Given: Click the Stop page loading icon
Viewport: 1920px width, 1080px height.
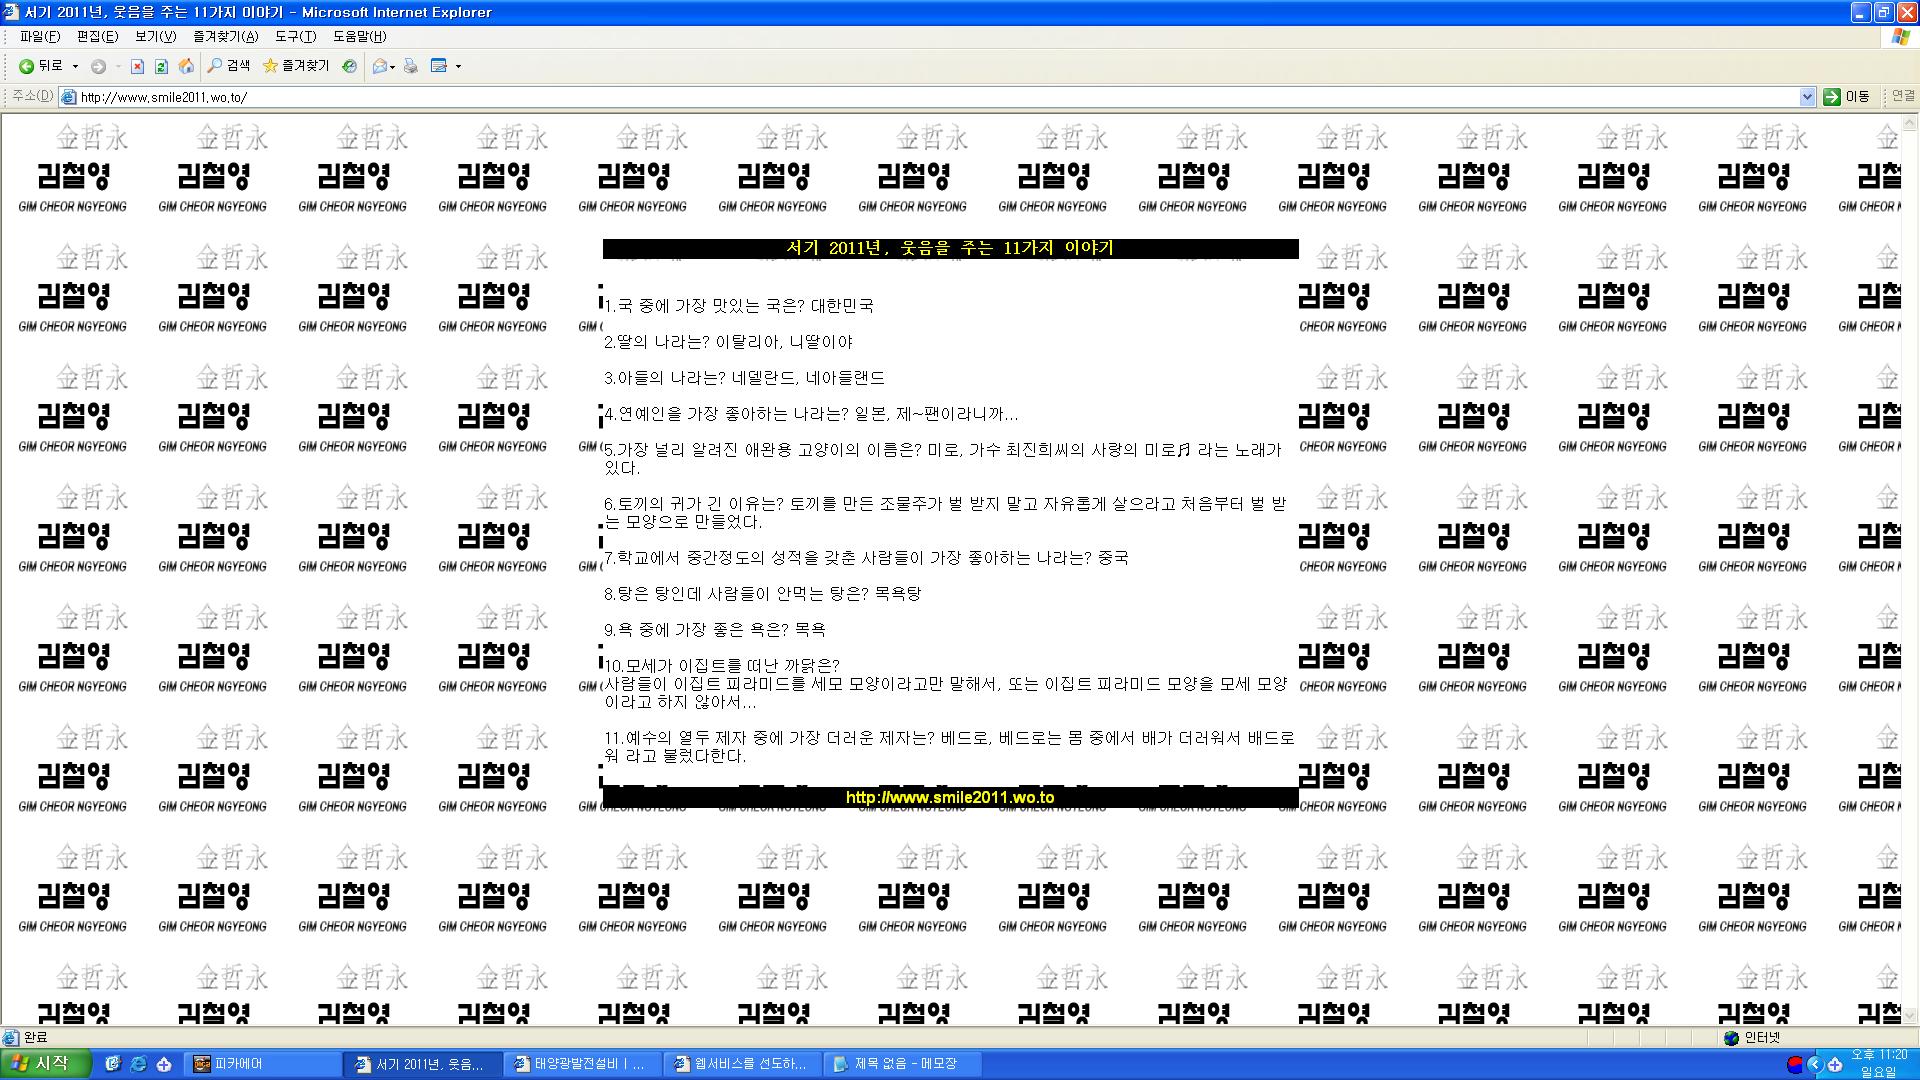Looking at the screenshot, I should (x=137, y=66).
